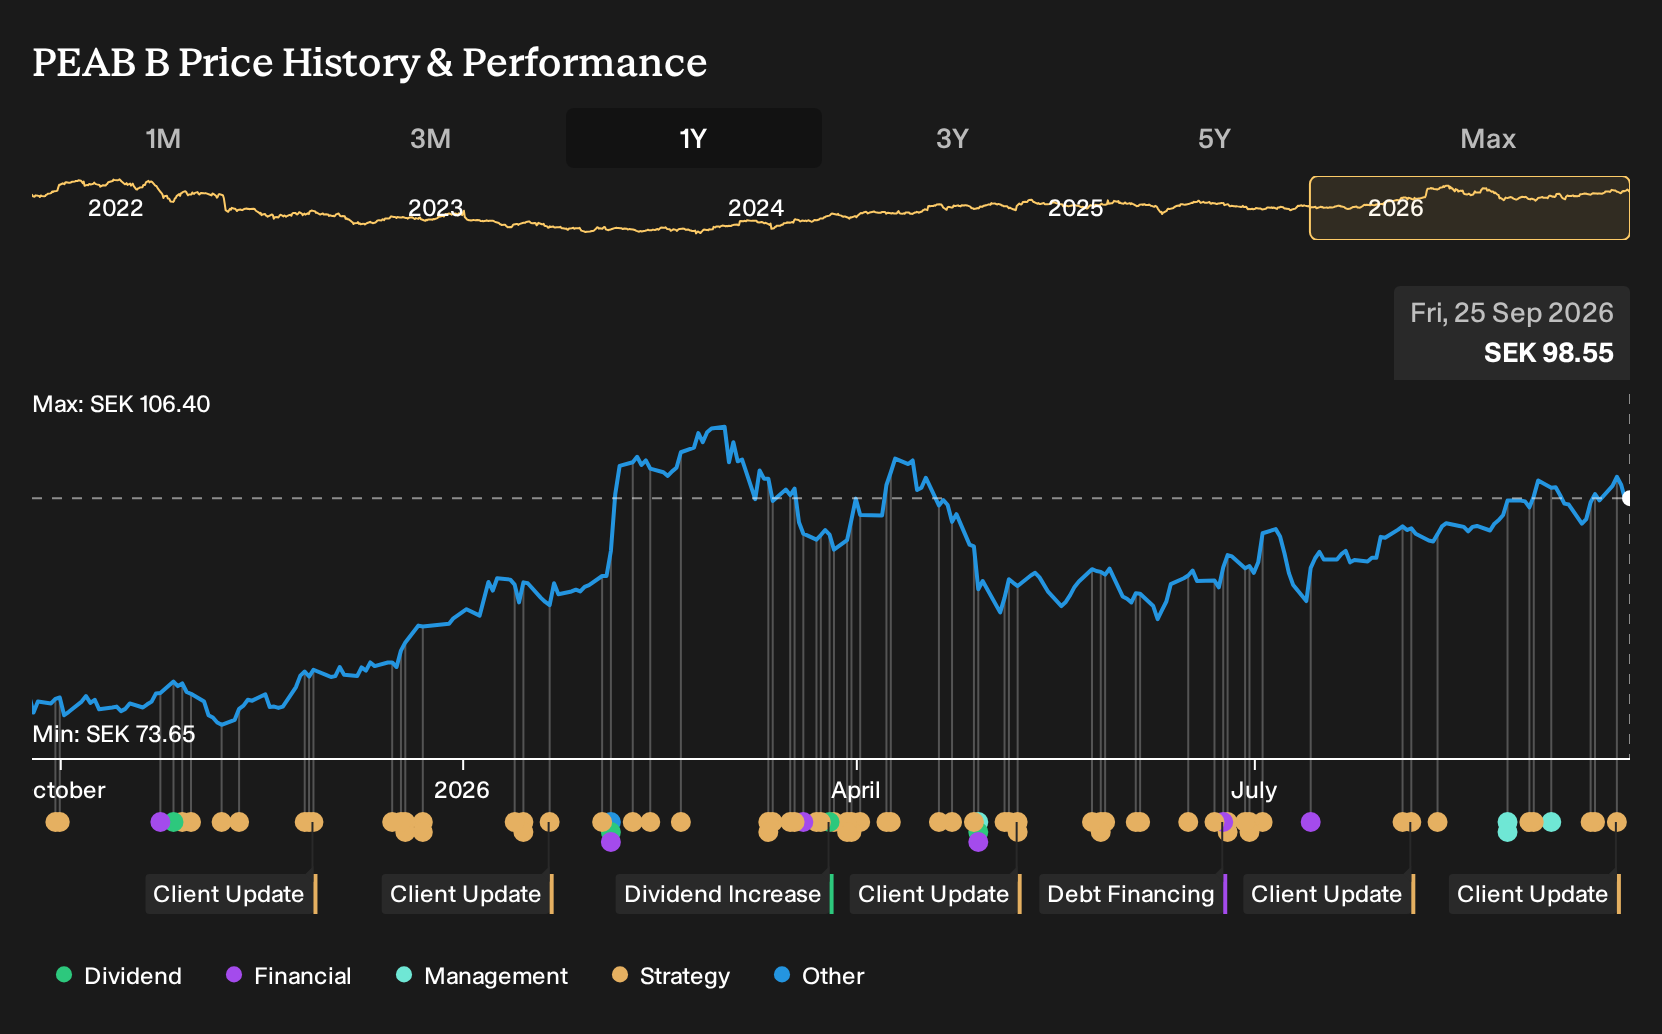Jump to 2024 in the overview sparkline

[x=756, y=208]
